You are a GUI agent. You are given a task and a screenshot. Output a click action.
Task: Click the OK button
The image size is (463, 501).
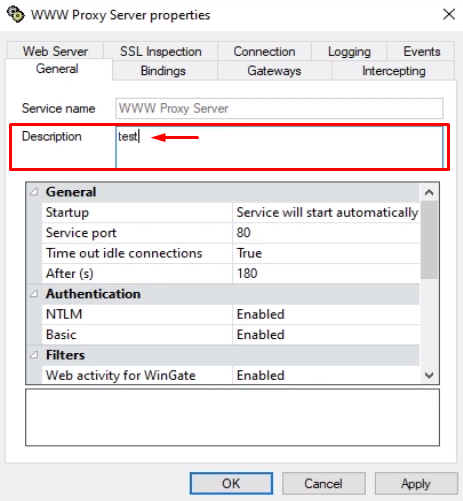point(231,483)
